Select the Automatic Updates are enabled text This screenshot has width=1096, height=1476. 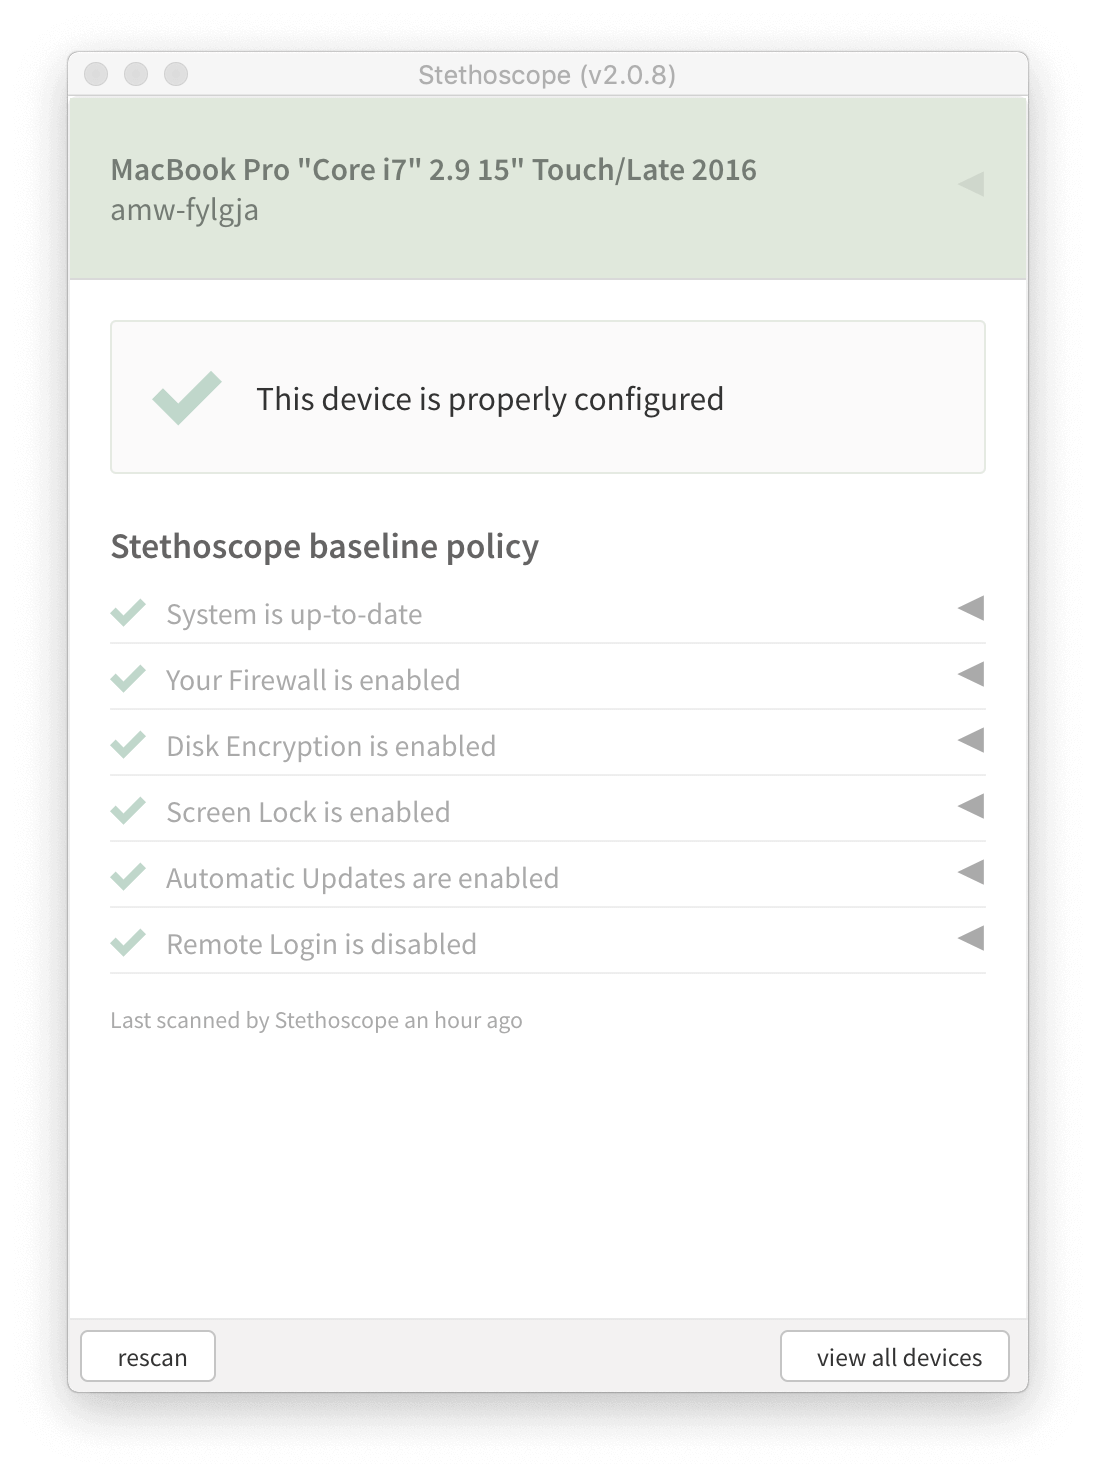pyautogui.click(x=362, y=878)
